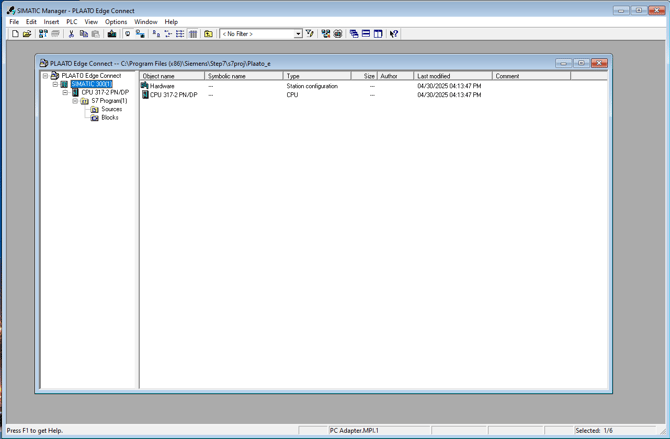Image resolution: width=670 pixels, height=439 pixels.
Task: Collapse the SIMATIC 300(1) tree node
Action: tap(55, 84)
